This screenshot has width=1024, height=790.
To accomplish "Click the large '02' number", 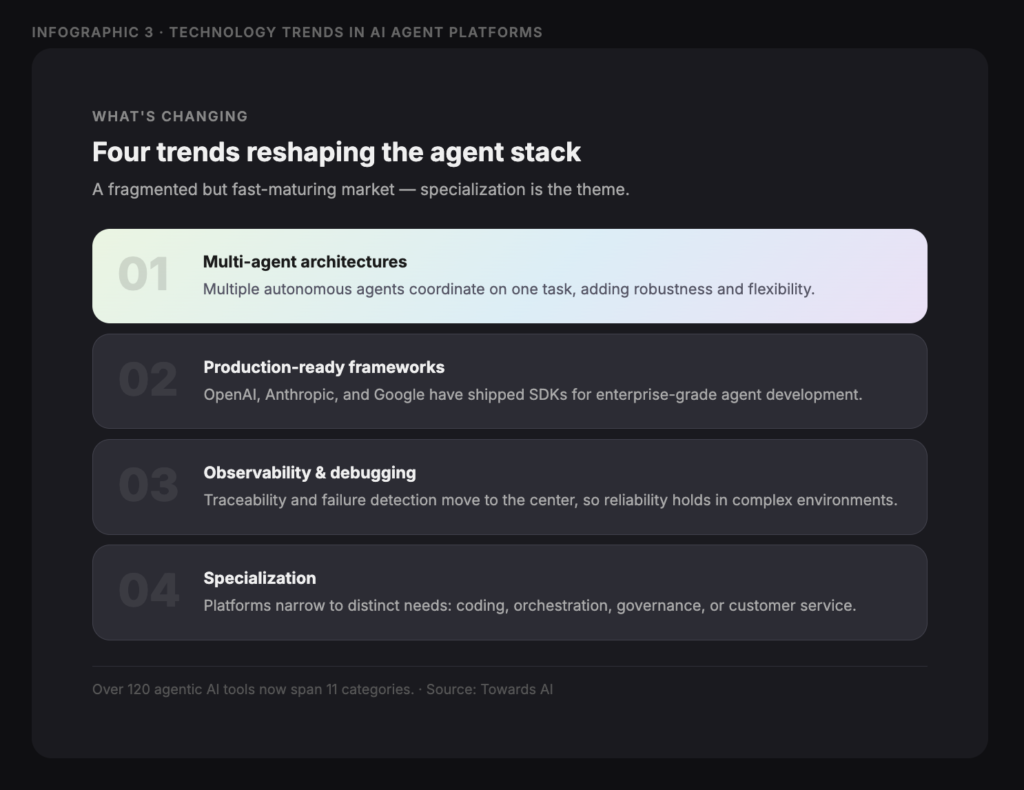I will point(148,379).
